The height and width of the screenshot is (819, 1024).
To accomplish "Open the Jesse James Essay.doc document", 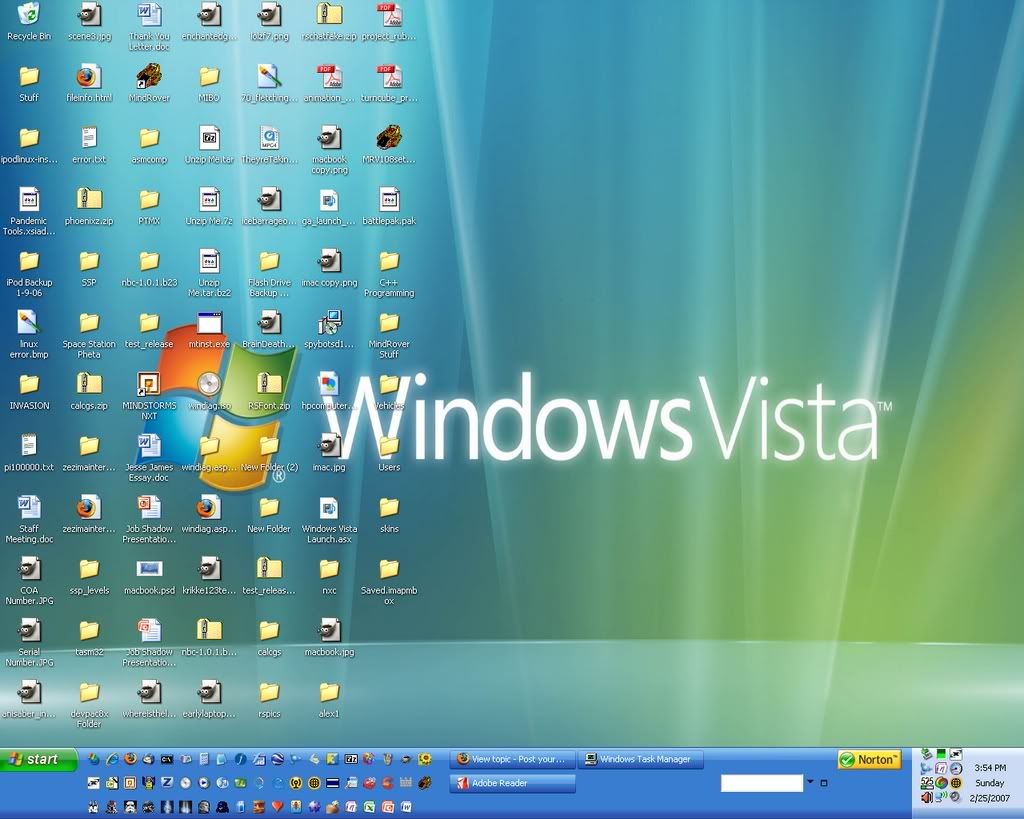I will pyautogui.click(x=149, y=457).
